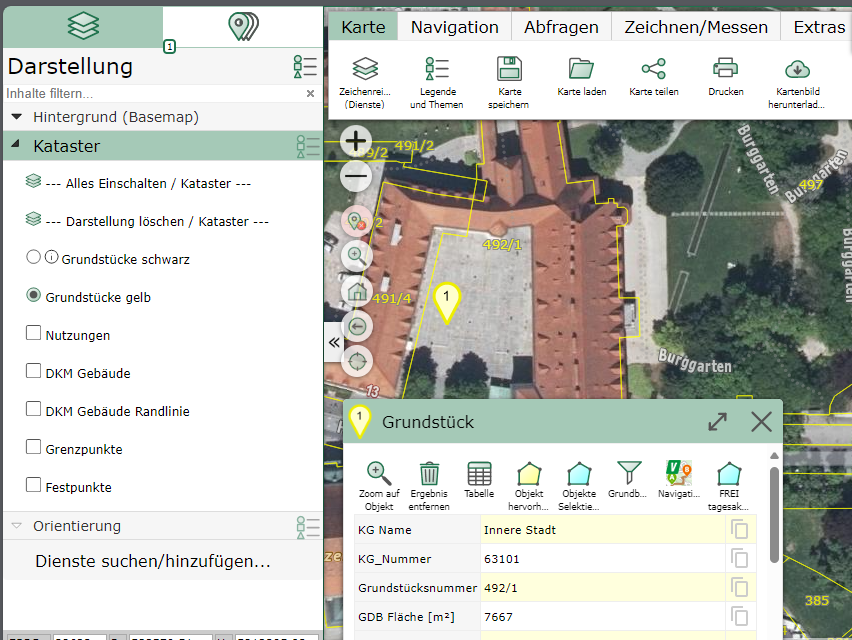Show DKM Gebäude layer
Viewport: 852px width, 640px height.
pos(34,373)
